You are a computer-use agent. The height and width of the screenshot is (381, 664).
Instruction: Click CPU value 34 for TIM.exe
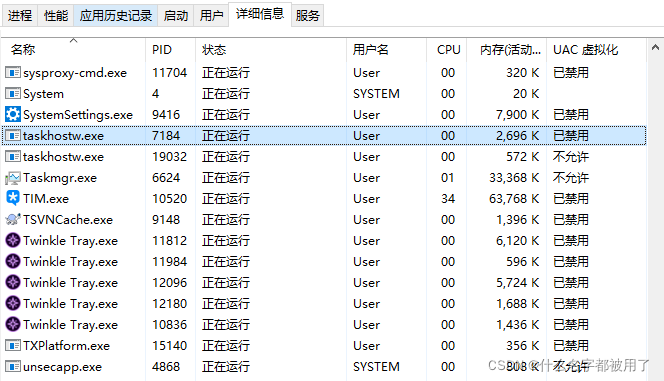pyautogui.click(x=448, y=199)
